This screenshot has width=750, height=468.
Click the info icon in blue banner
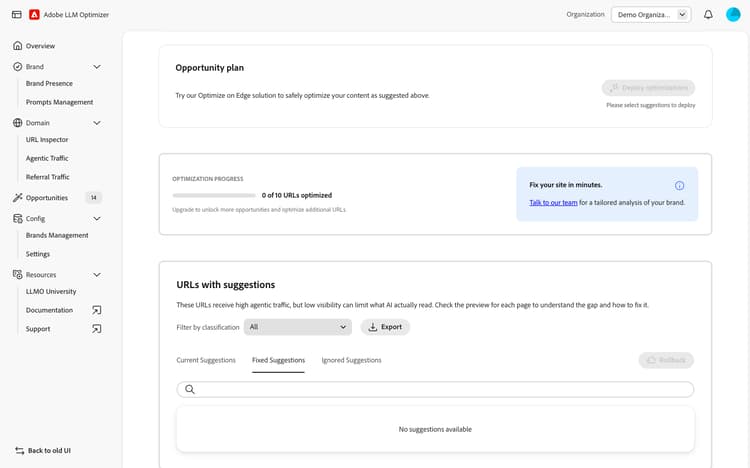click(x=680, y=185)
